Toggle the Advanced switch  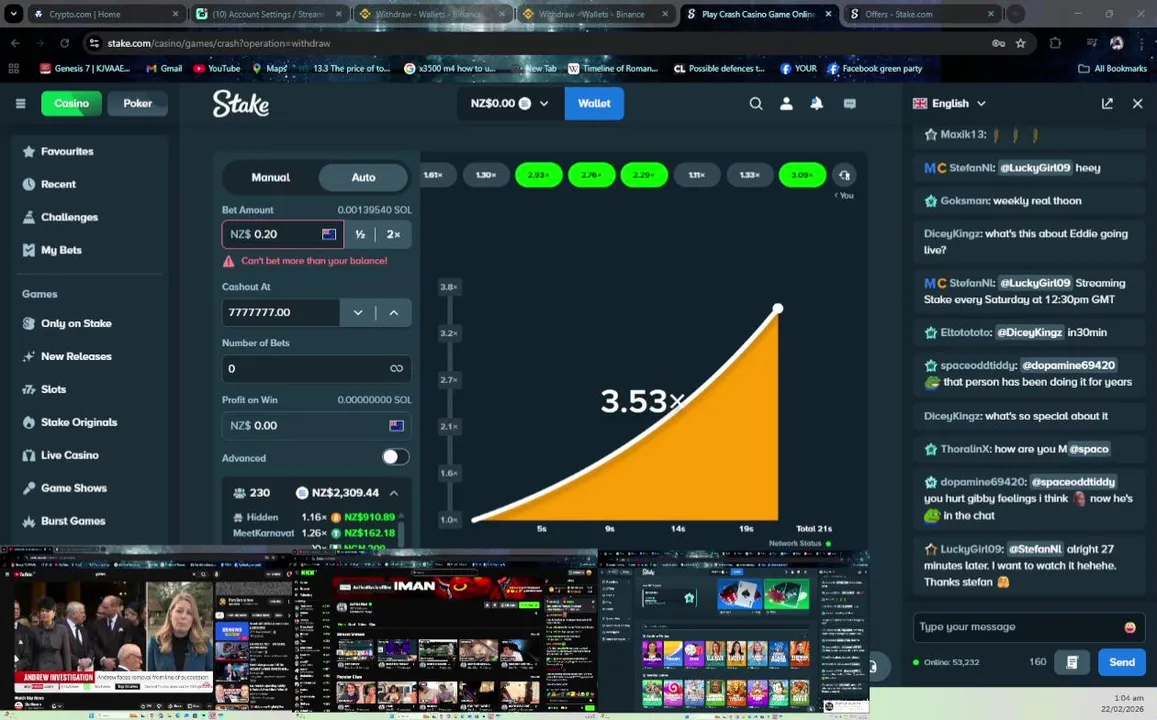[x=395, y=457]
